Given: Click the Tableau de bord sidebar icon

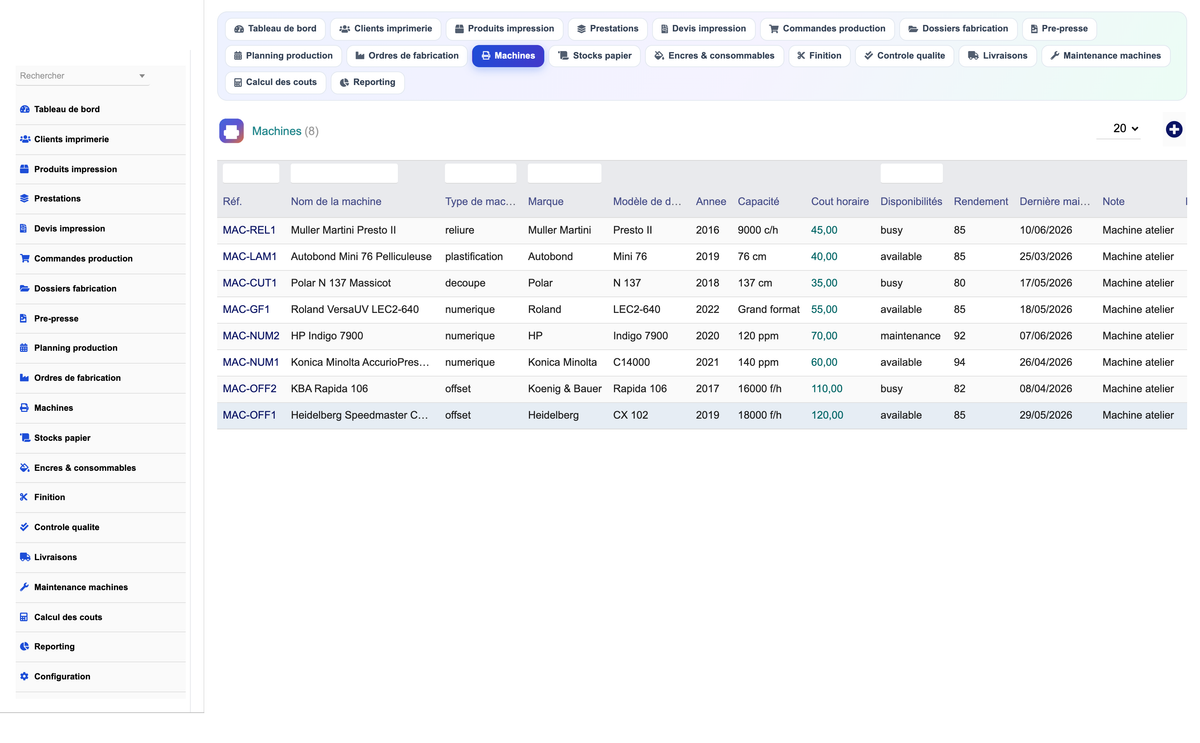Looking at the screenshot, I should (24, 109).
